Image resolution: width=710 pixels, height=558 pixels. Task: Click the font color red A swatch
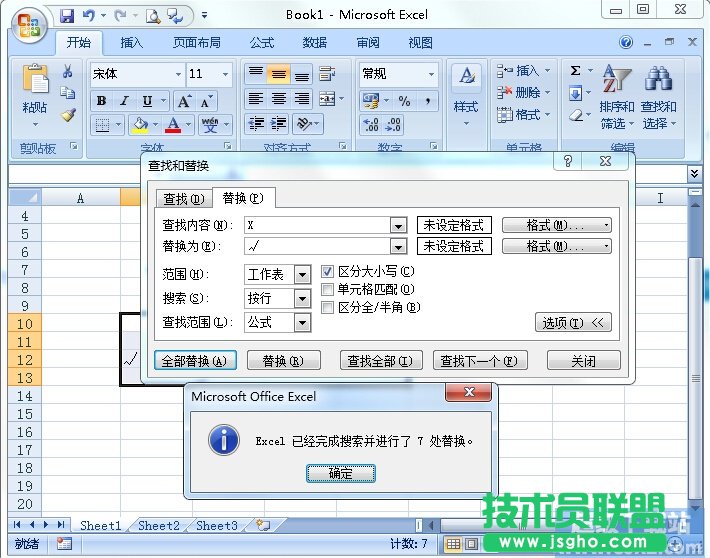click(173, 125)
